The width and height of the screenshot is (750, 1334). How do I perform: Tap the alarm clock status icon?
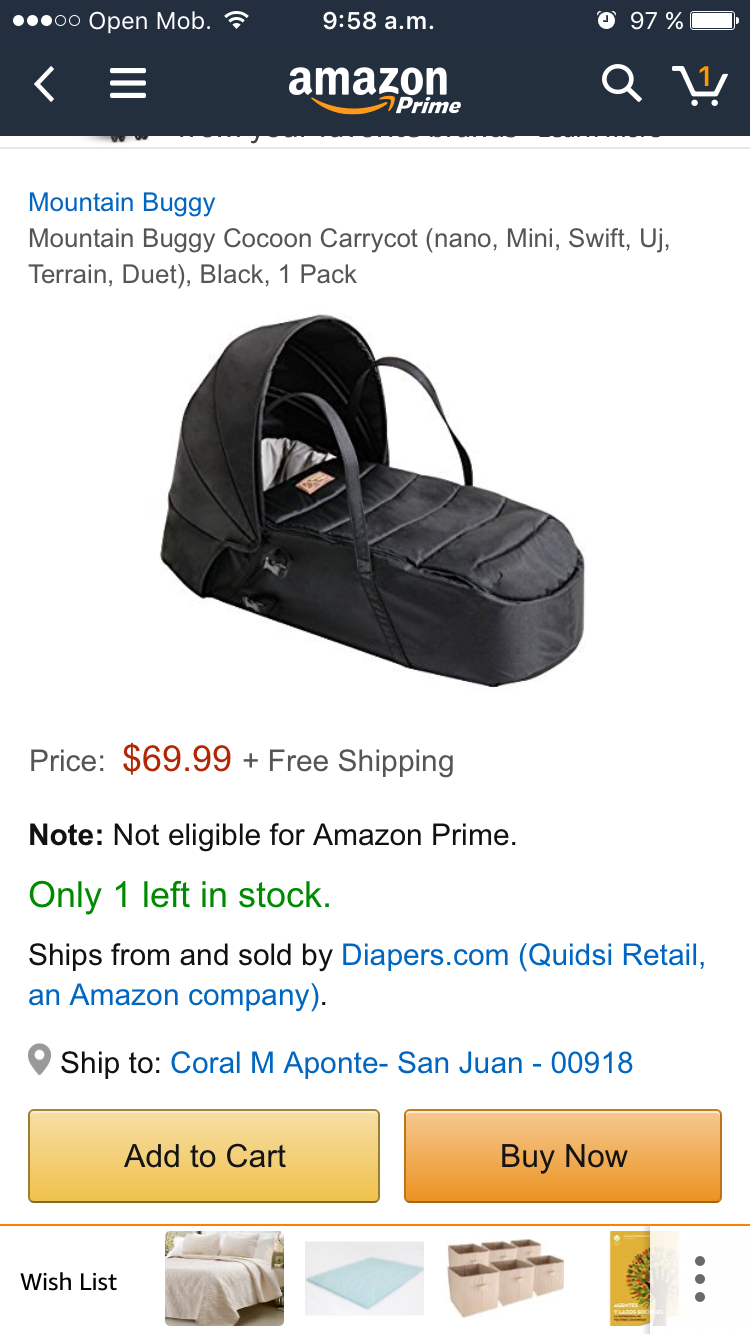[x=606, y=20]
